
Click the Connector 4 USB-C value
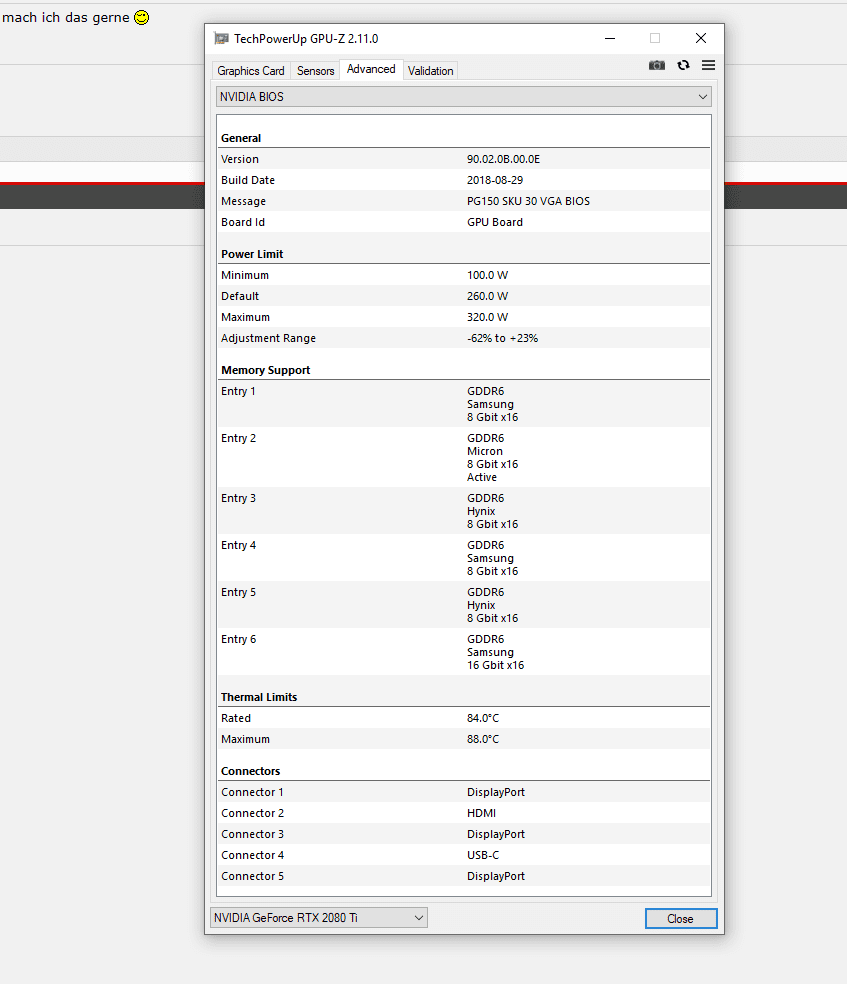pyautogui.click(x=483, y=855)
